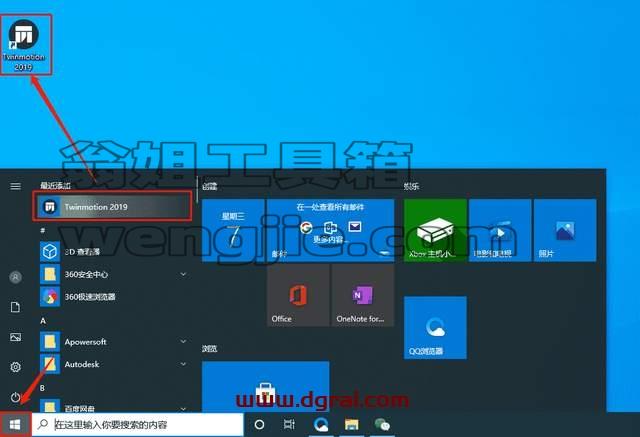This screenshot has height=437, width=640.
Task: Click the taskbar search input box
Action: 138,425
